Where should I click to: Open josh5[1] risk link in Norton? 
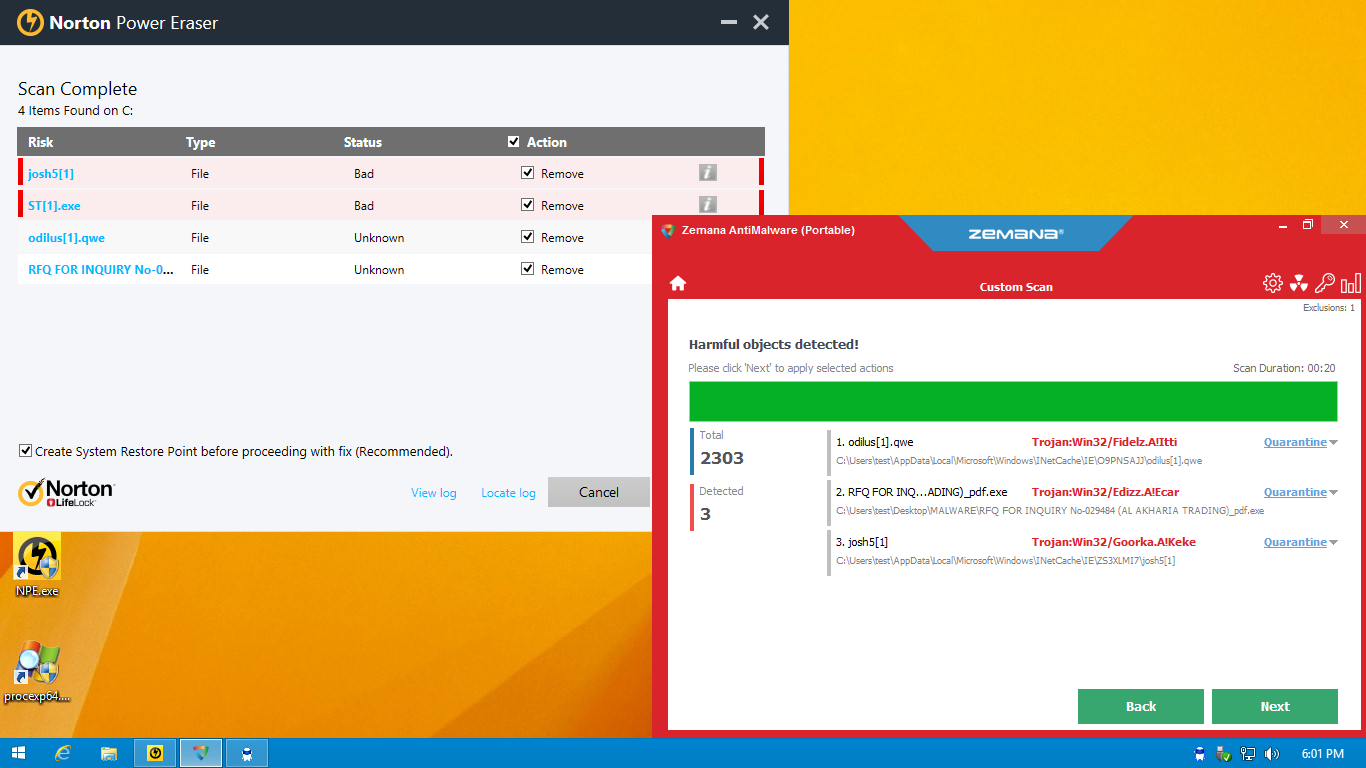point(51,173)
